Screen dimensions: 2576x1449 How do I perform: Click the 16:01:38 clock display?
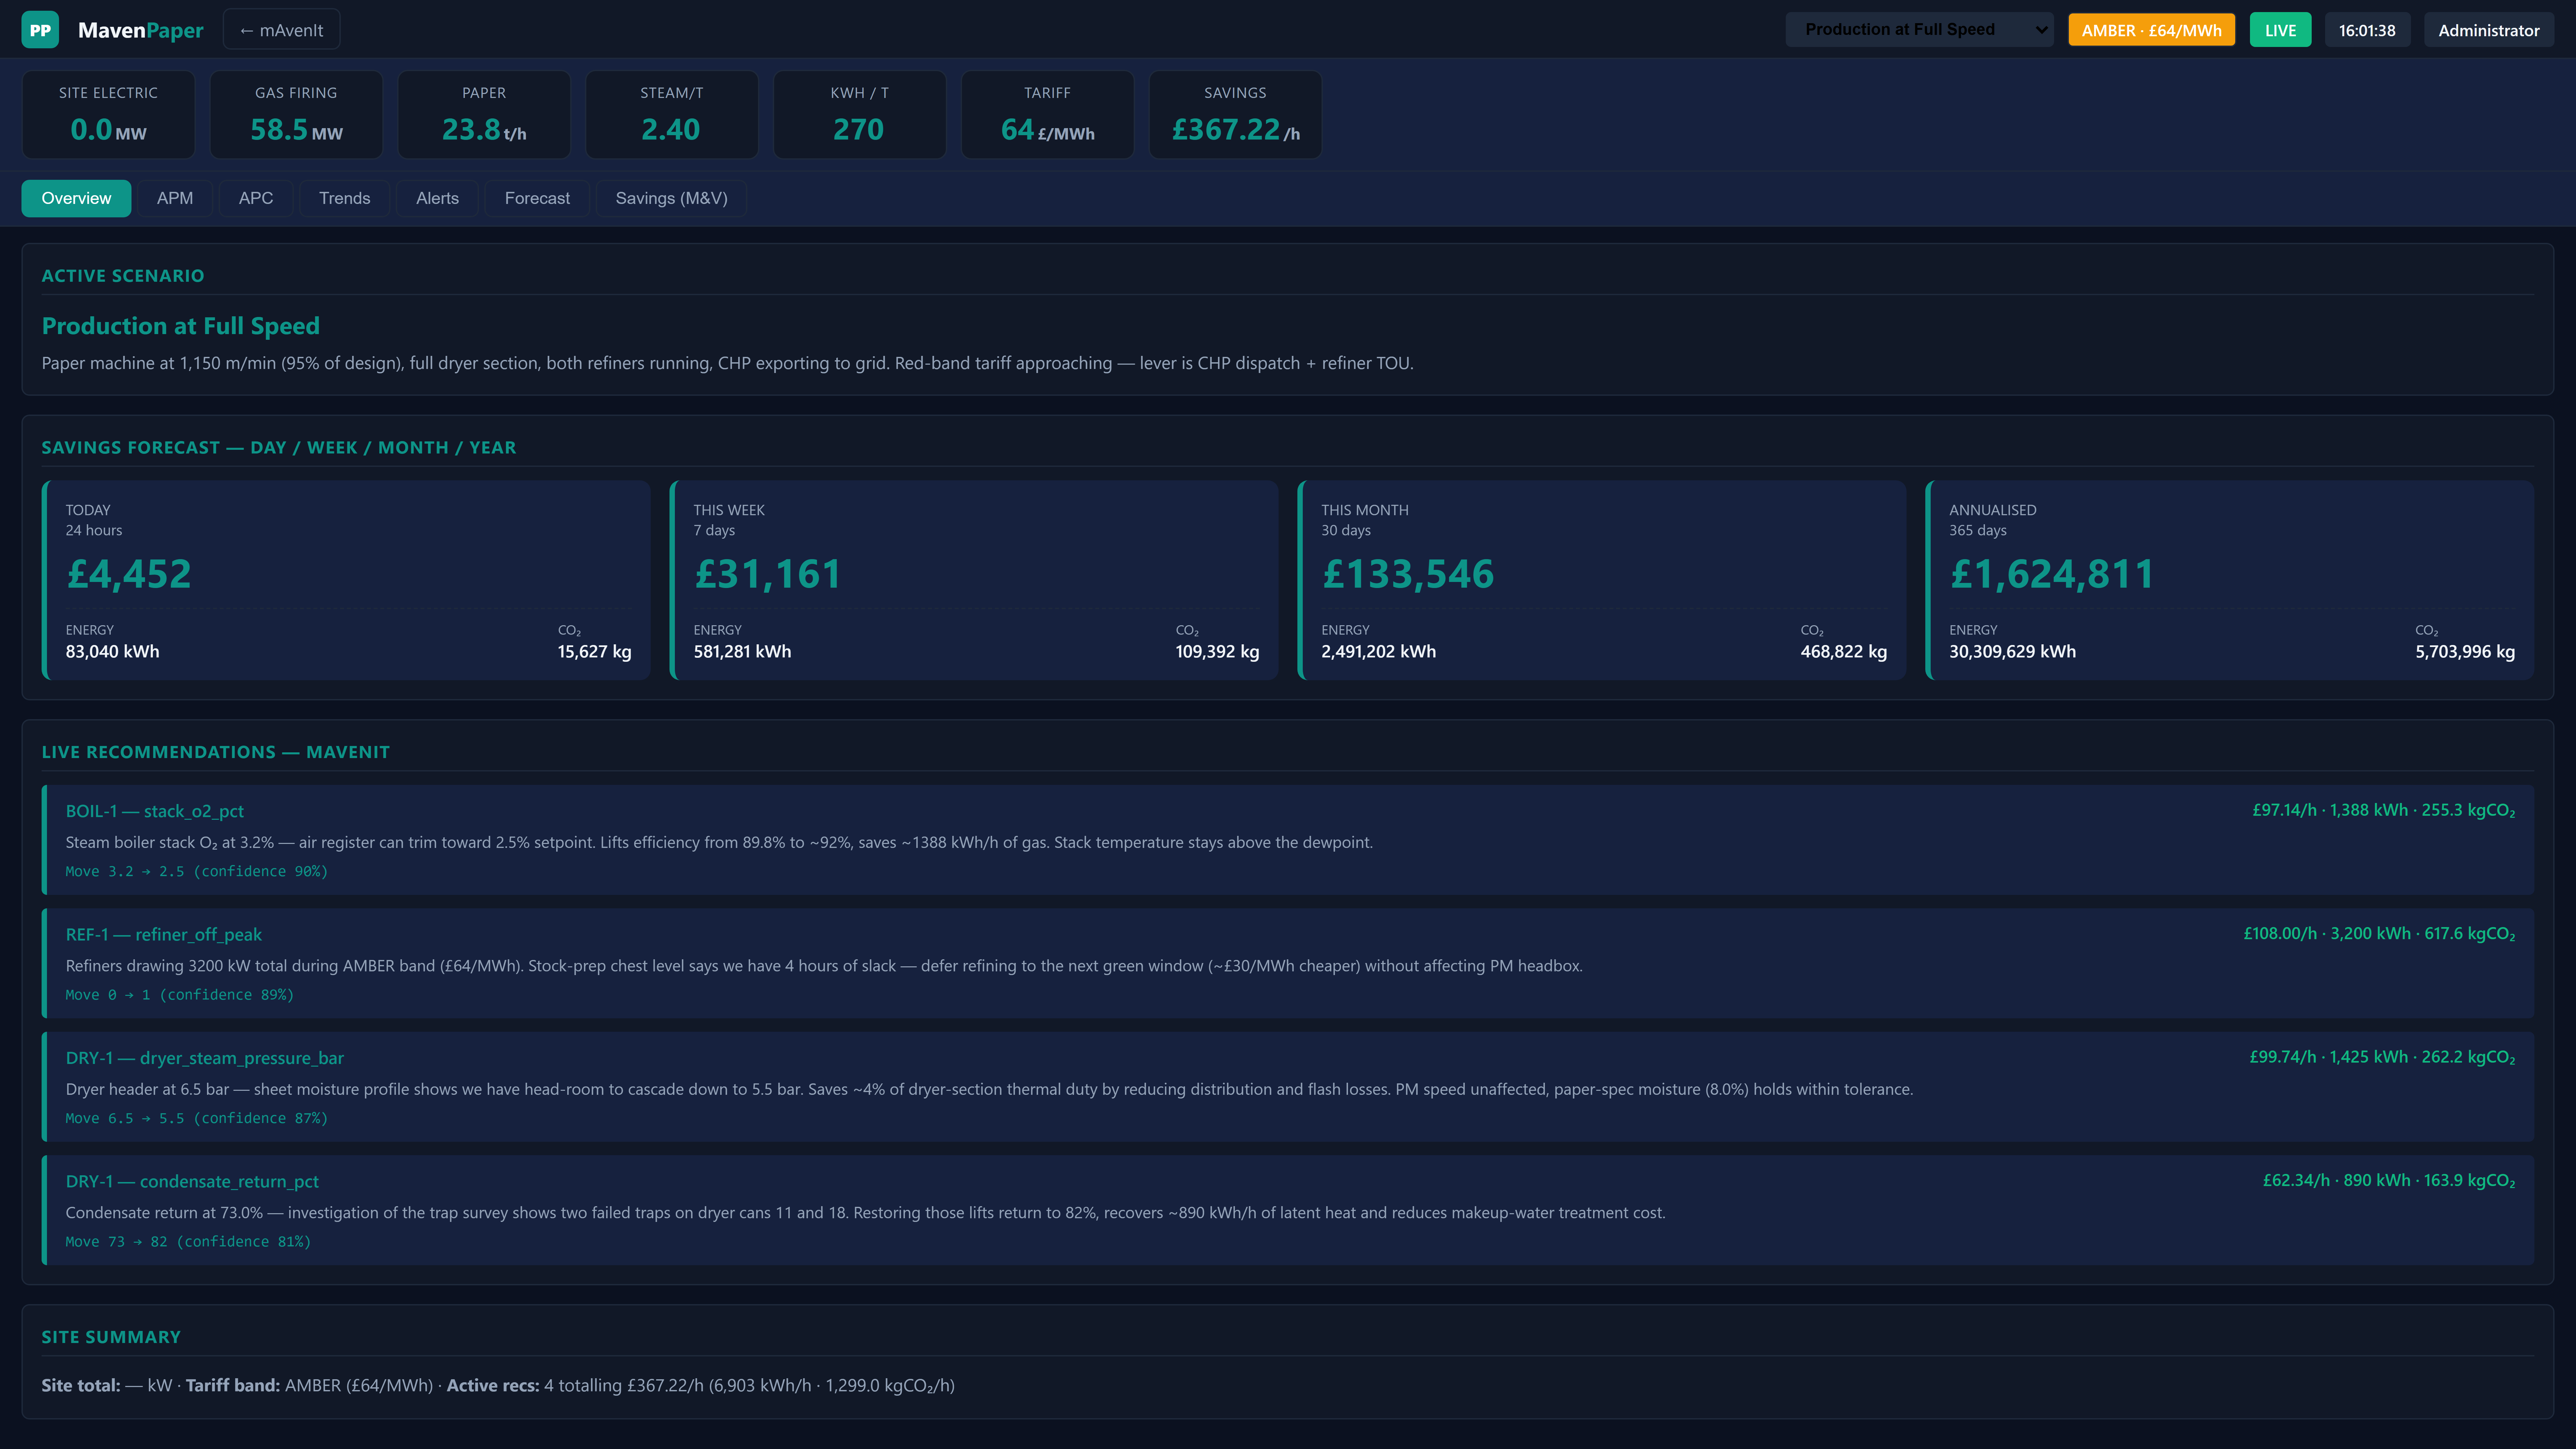click(x=2367, y=30)
